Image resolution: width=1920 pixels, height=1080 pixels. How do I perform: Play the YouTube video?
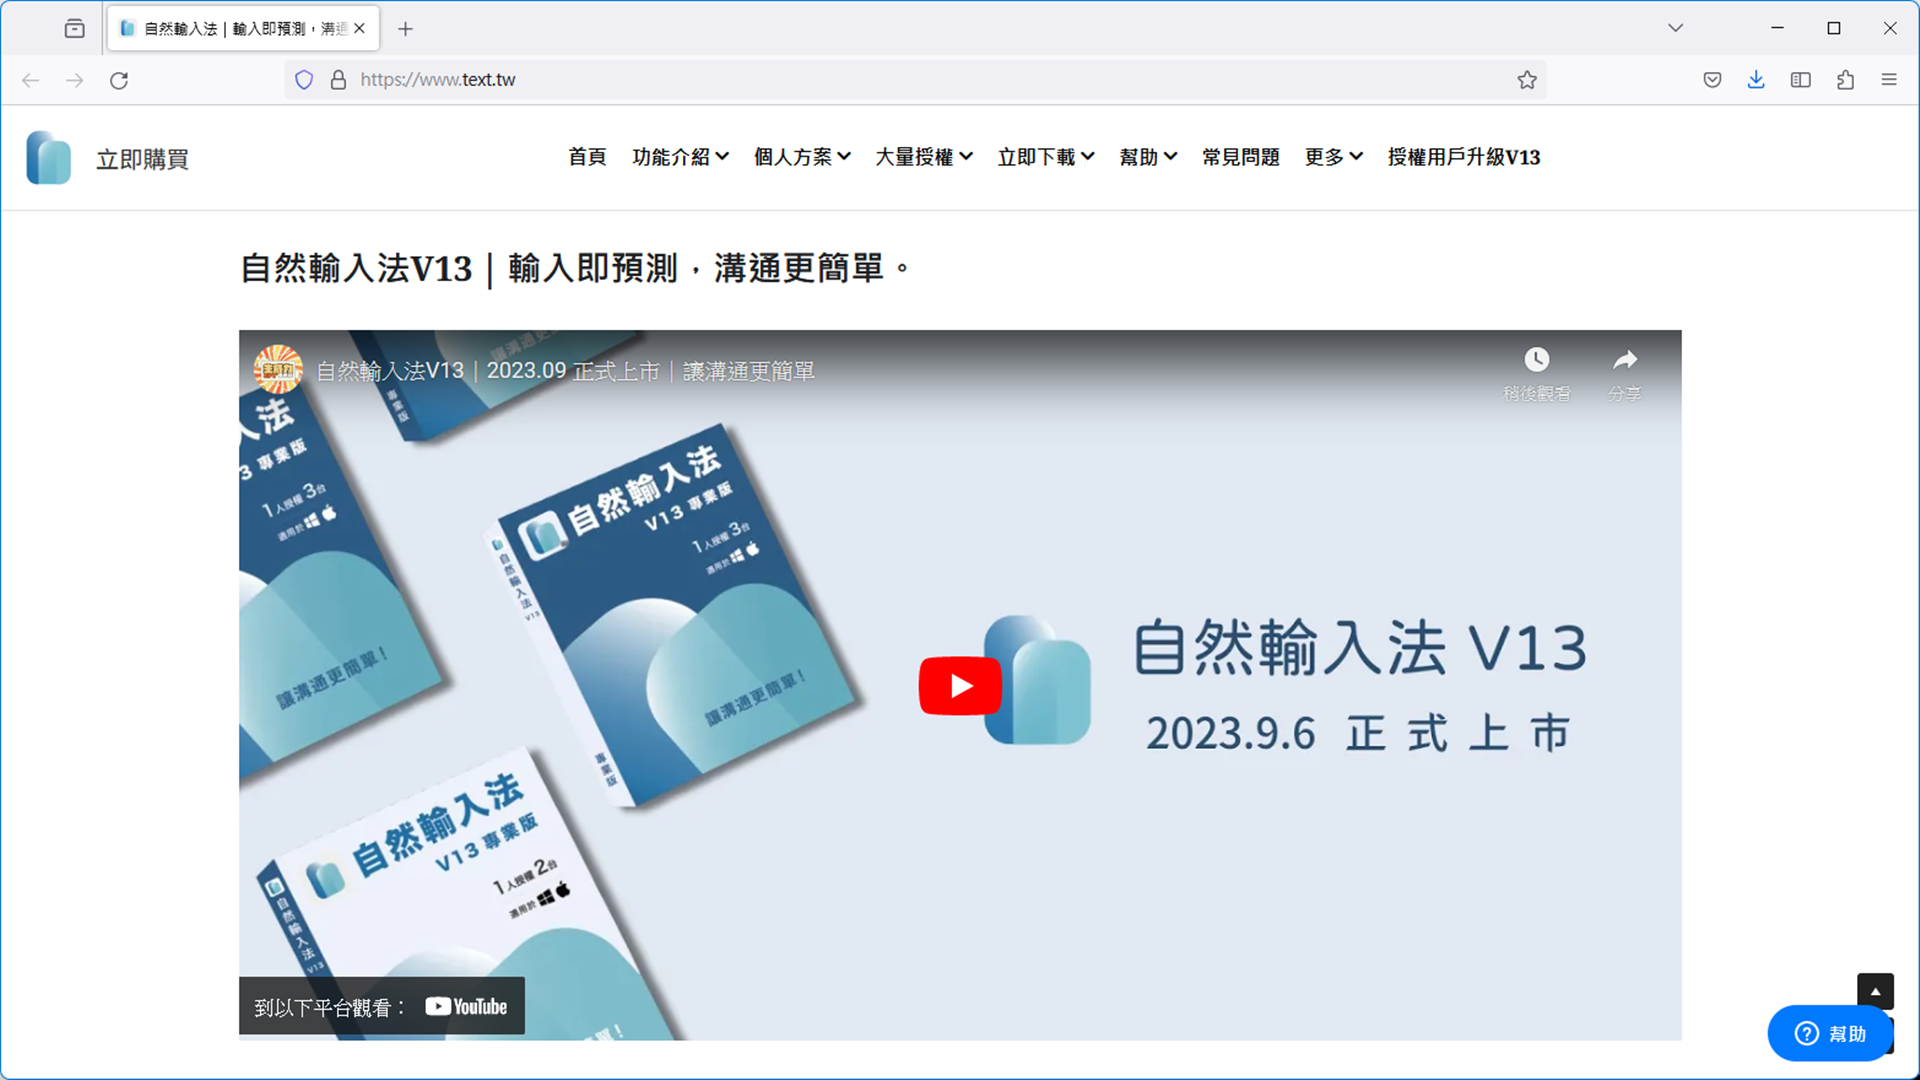tap(960, 686)
